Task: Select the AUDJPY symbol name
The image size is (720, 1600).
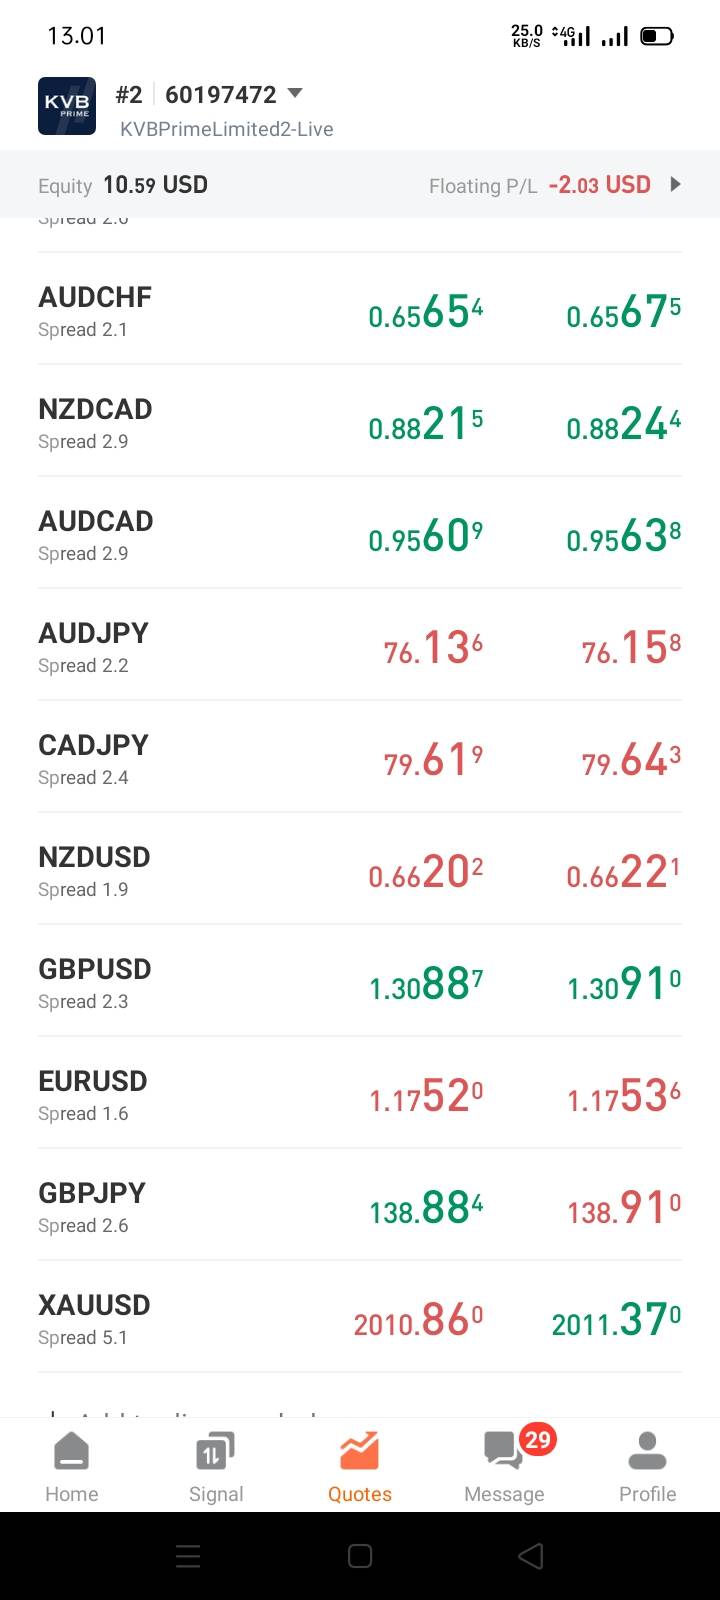Action: 93,633
